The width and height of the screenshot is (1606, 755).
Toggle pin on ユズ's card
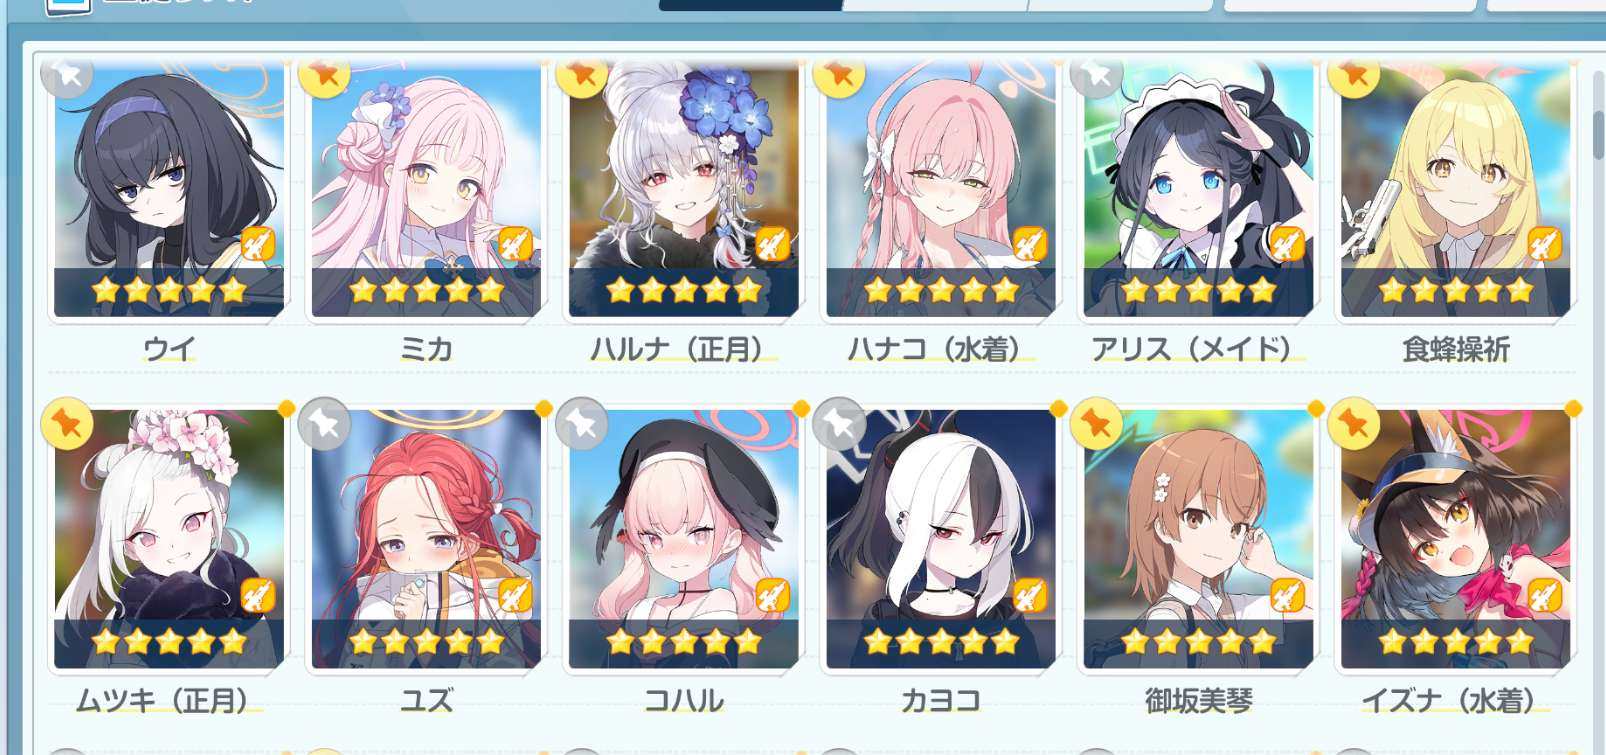[324, 424]
